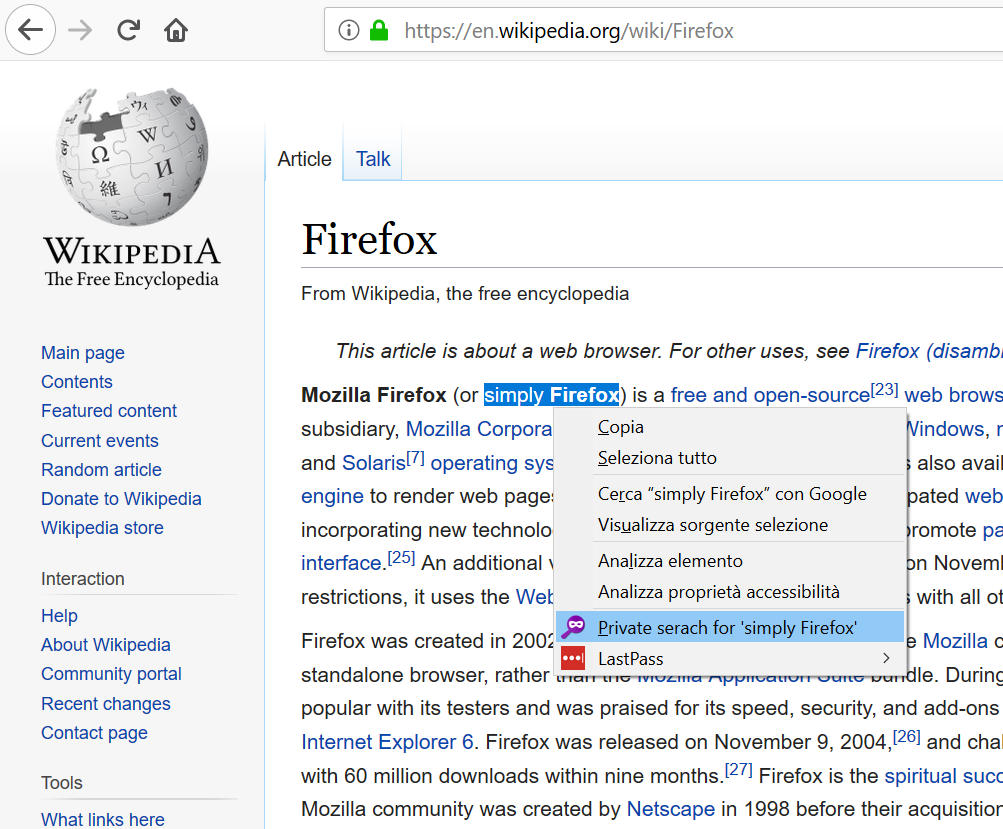Follow the free and open-source link
Screen dimensions: 1003x829
pos(770,395)
